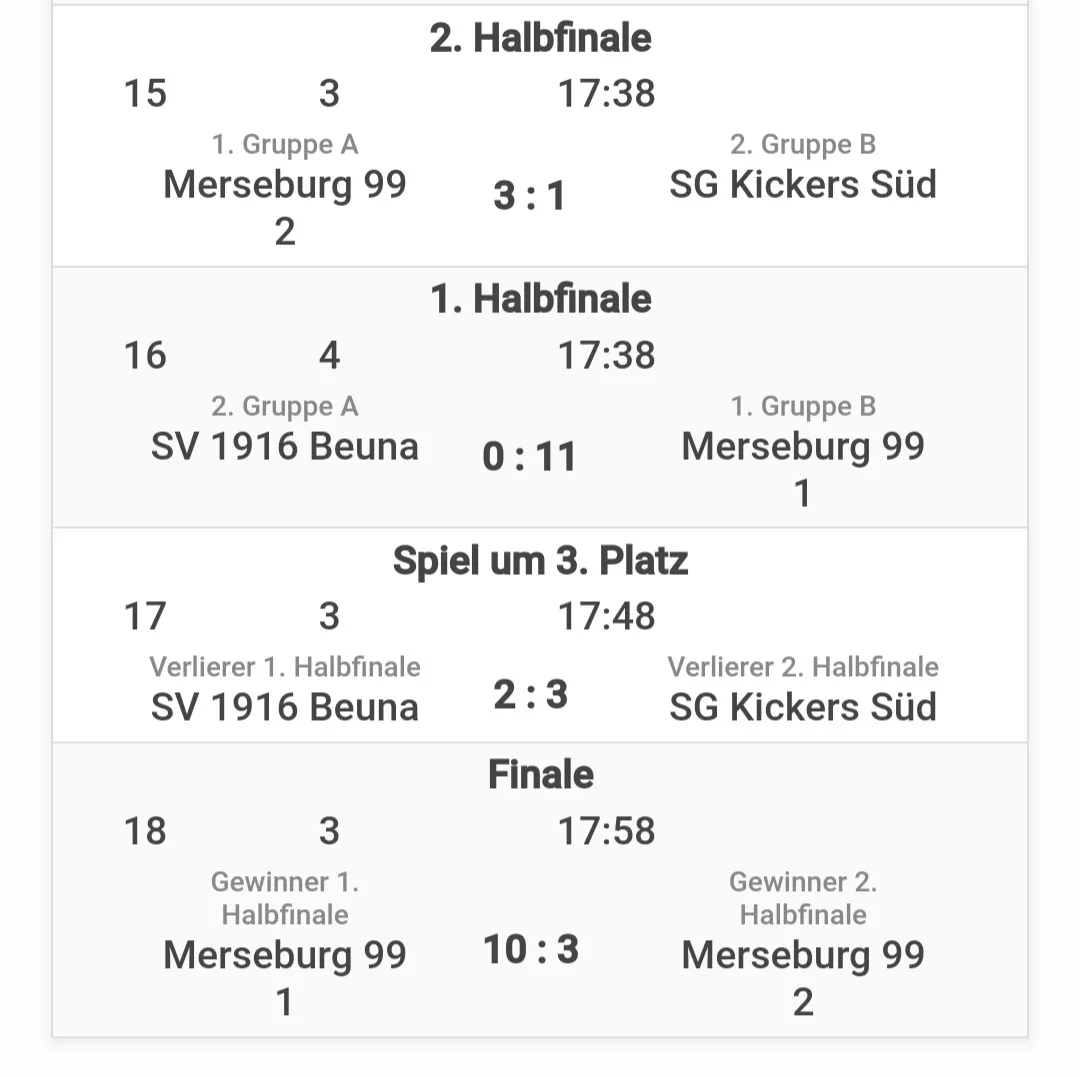1080x1077 pixels.
Task: Tap SG Kickers Süd in third-place match
Action: pyautogui.click(x=802, y=707)
